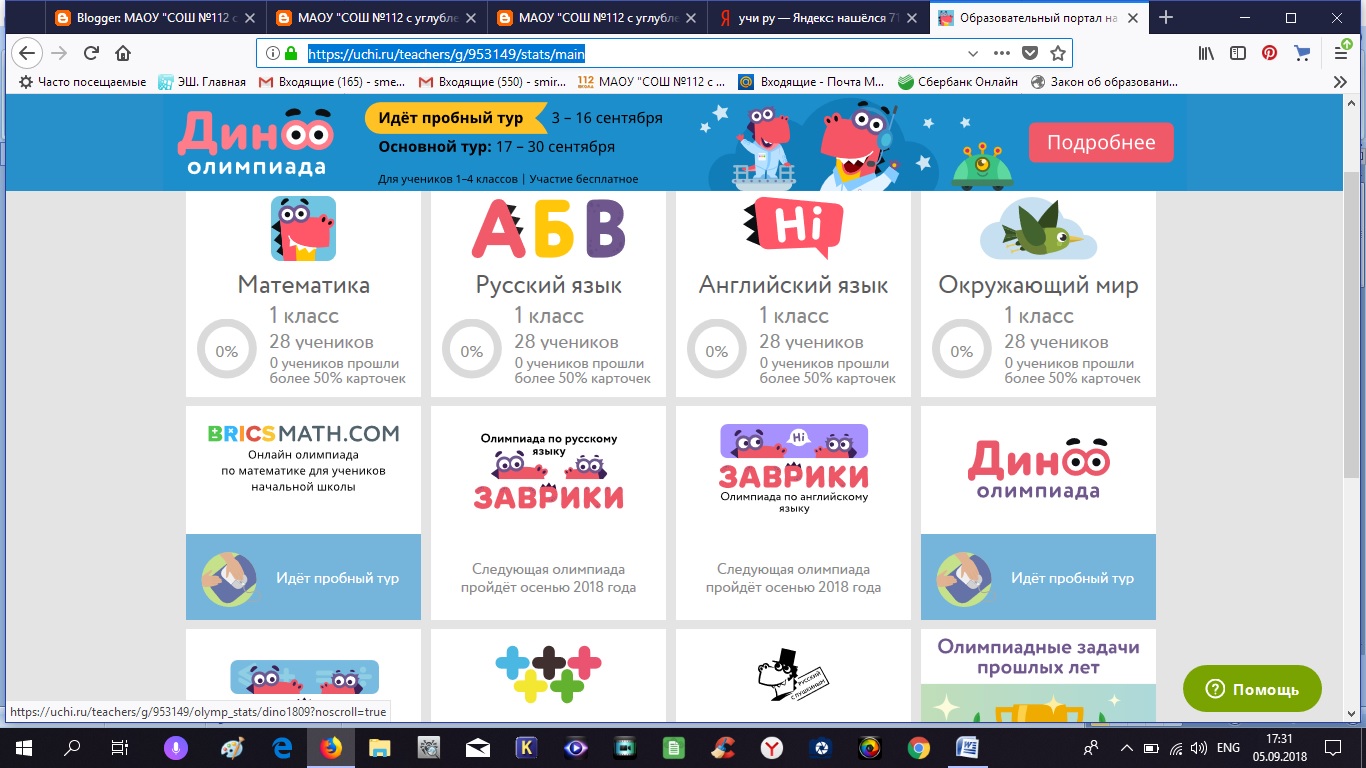Show more bookmarks toolbar items chevron
The width and height of the screenshot is (1366, 768).
point(1341,82)
